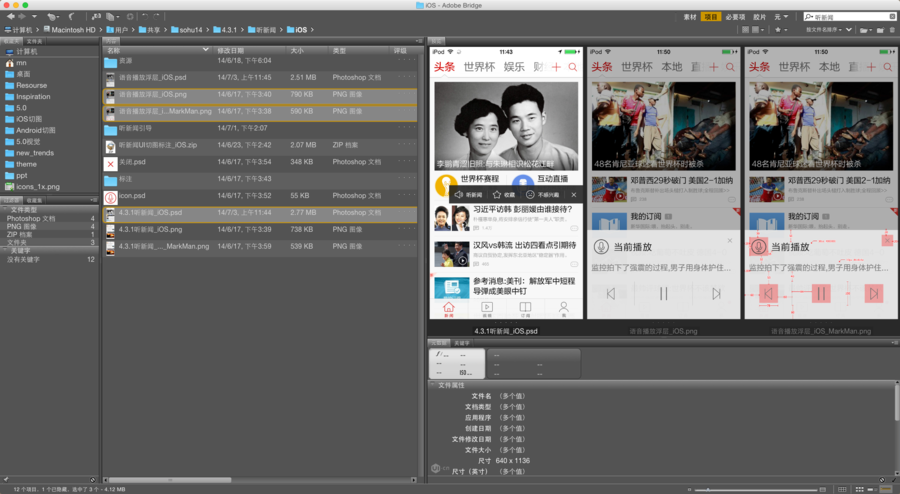Switch to the 必要项 workspace
The height and width of the screenshot is (494, 900).
coord(735,17)
